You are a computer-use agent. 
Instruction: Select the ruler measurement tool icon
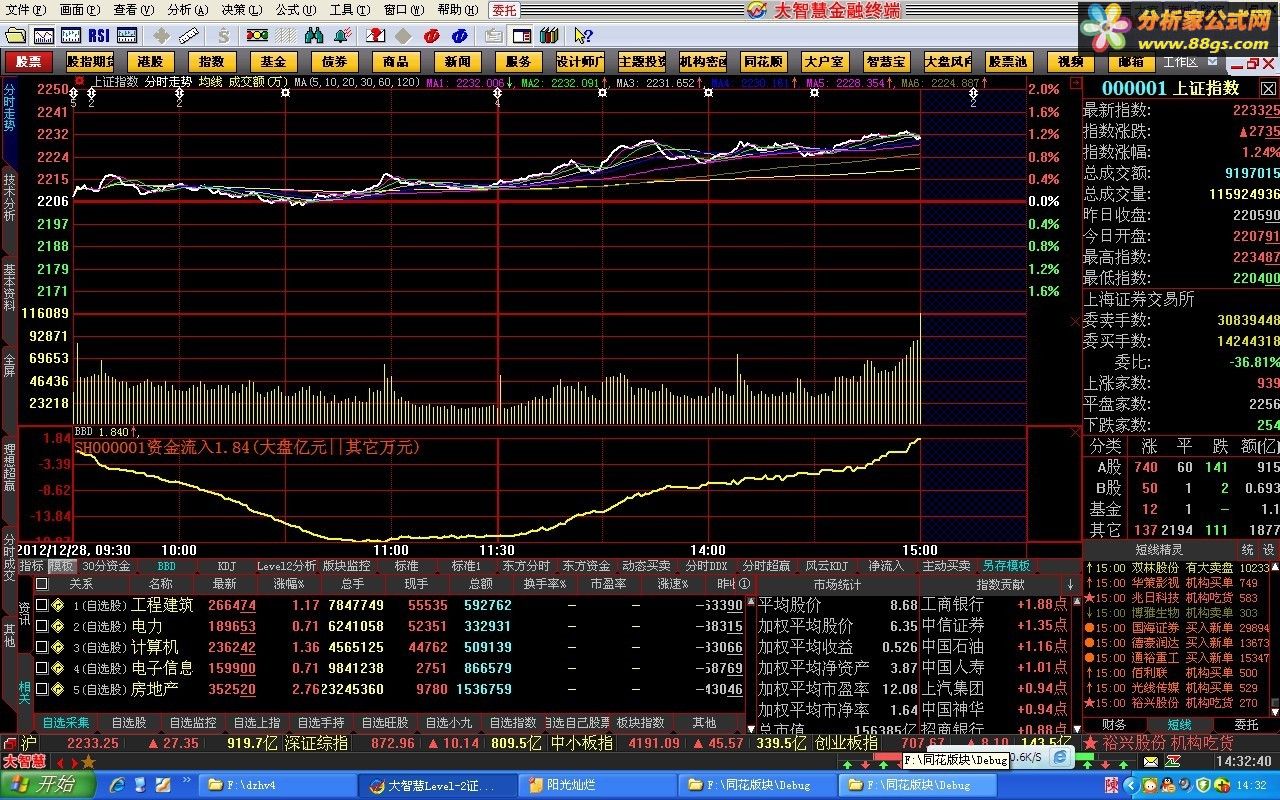tap(188, 35)
